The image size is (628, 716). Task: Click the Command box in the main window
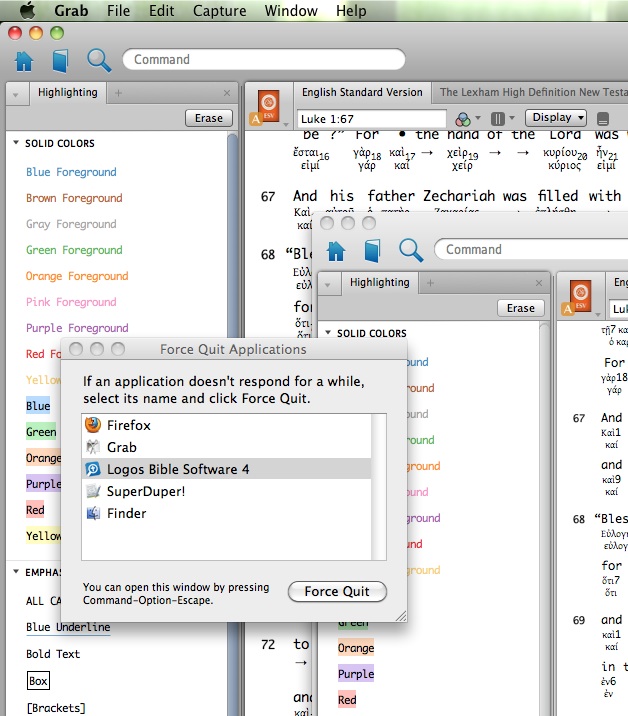(264, 59)
